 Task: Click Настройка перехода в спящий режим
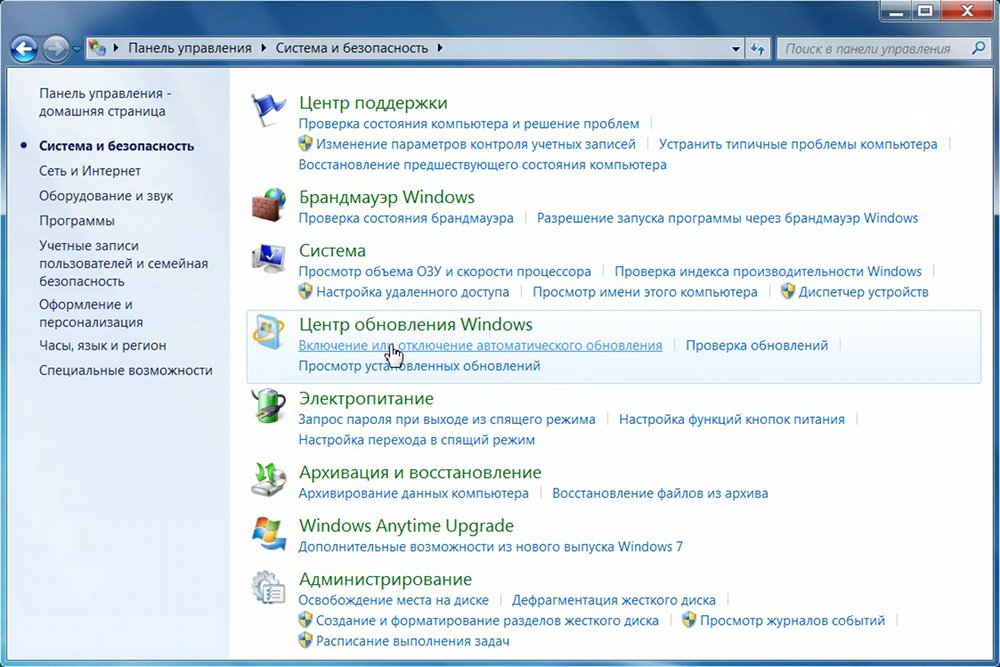[x=417, y=440]
